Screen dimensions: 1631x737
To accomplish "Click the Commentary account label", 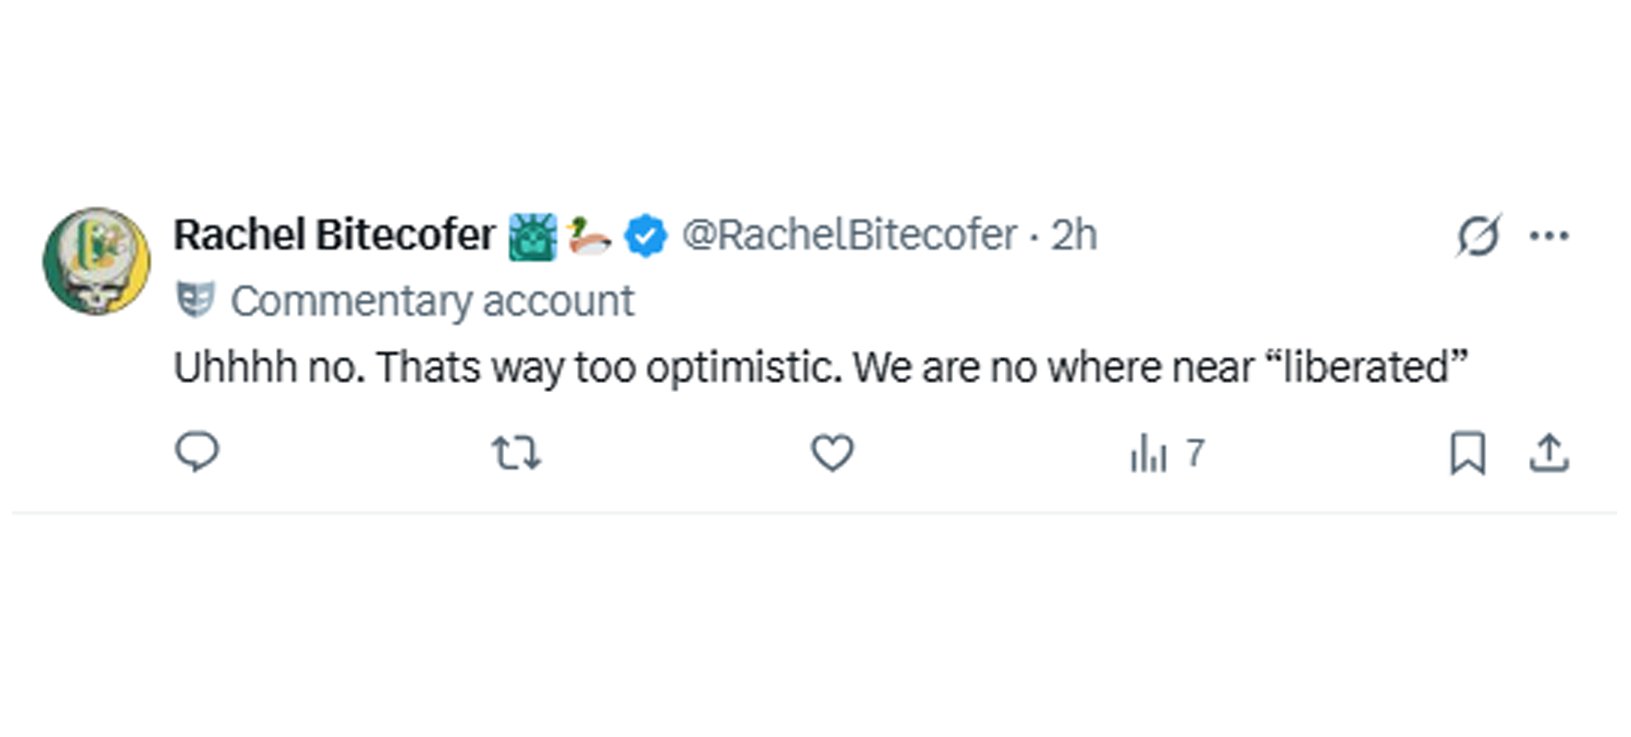I will [x=432, y=301].
